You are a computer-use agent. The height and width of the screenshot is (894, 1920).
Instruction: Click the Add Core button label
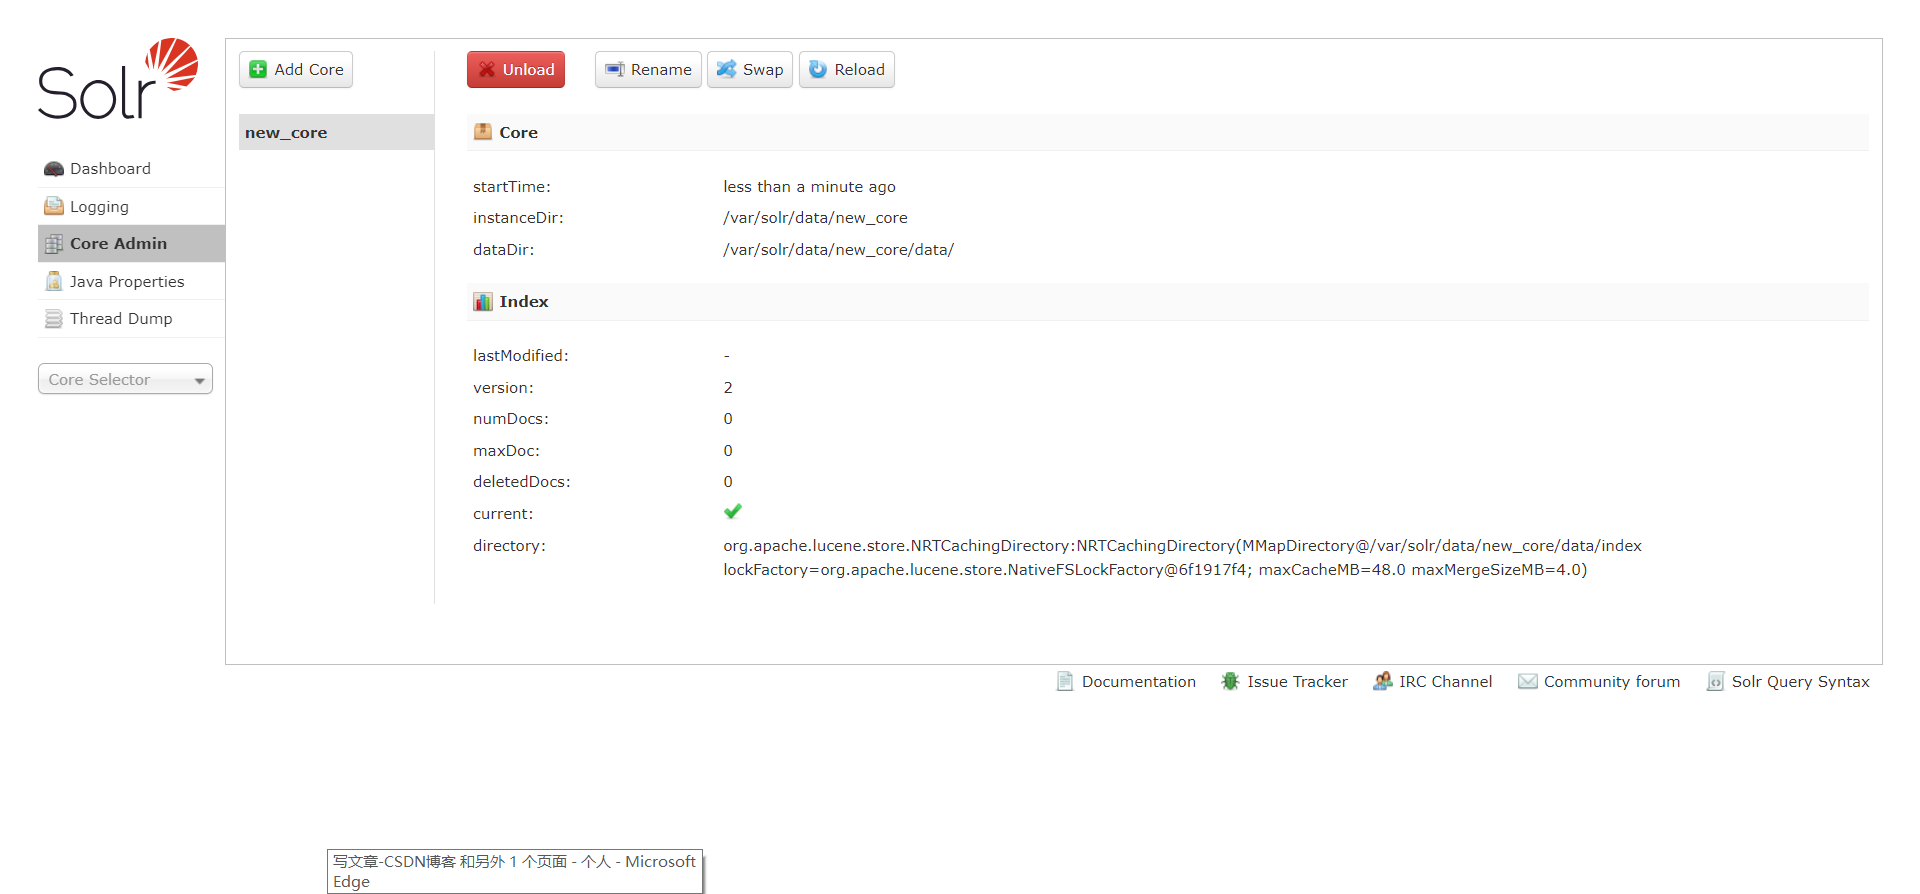309,69
